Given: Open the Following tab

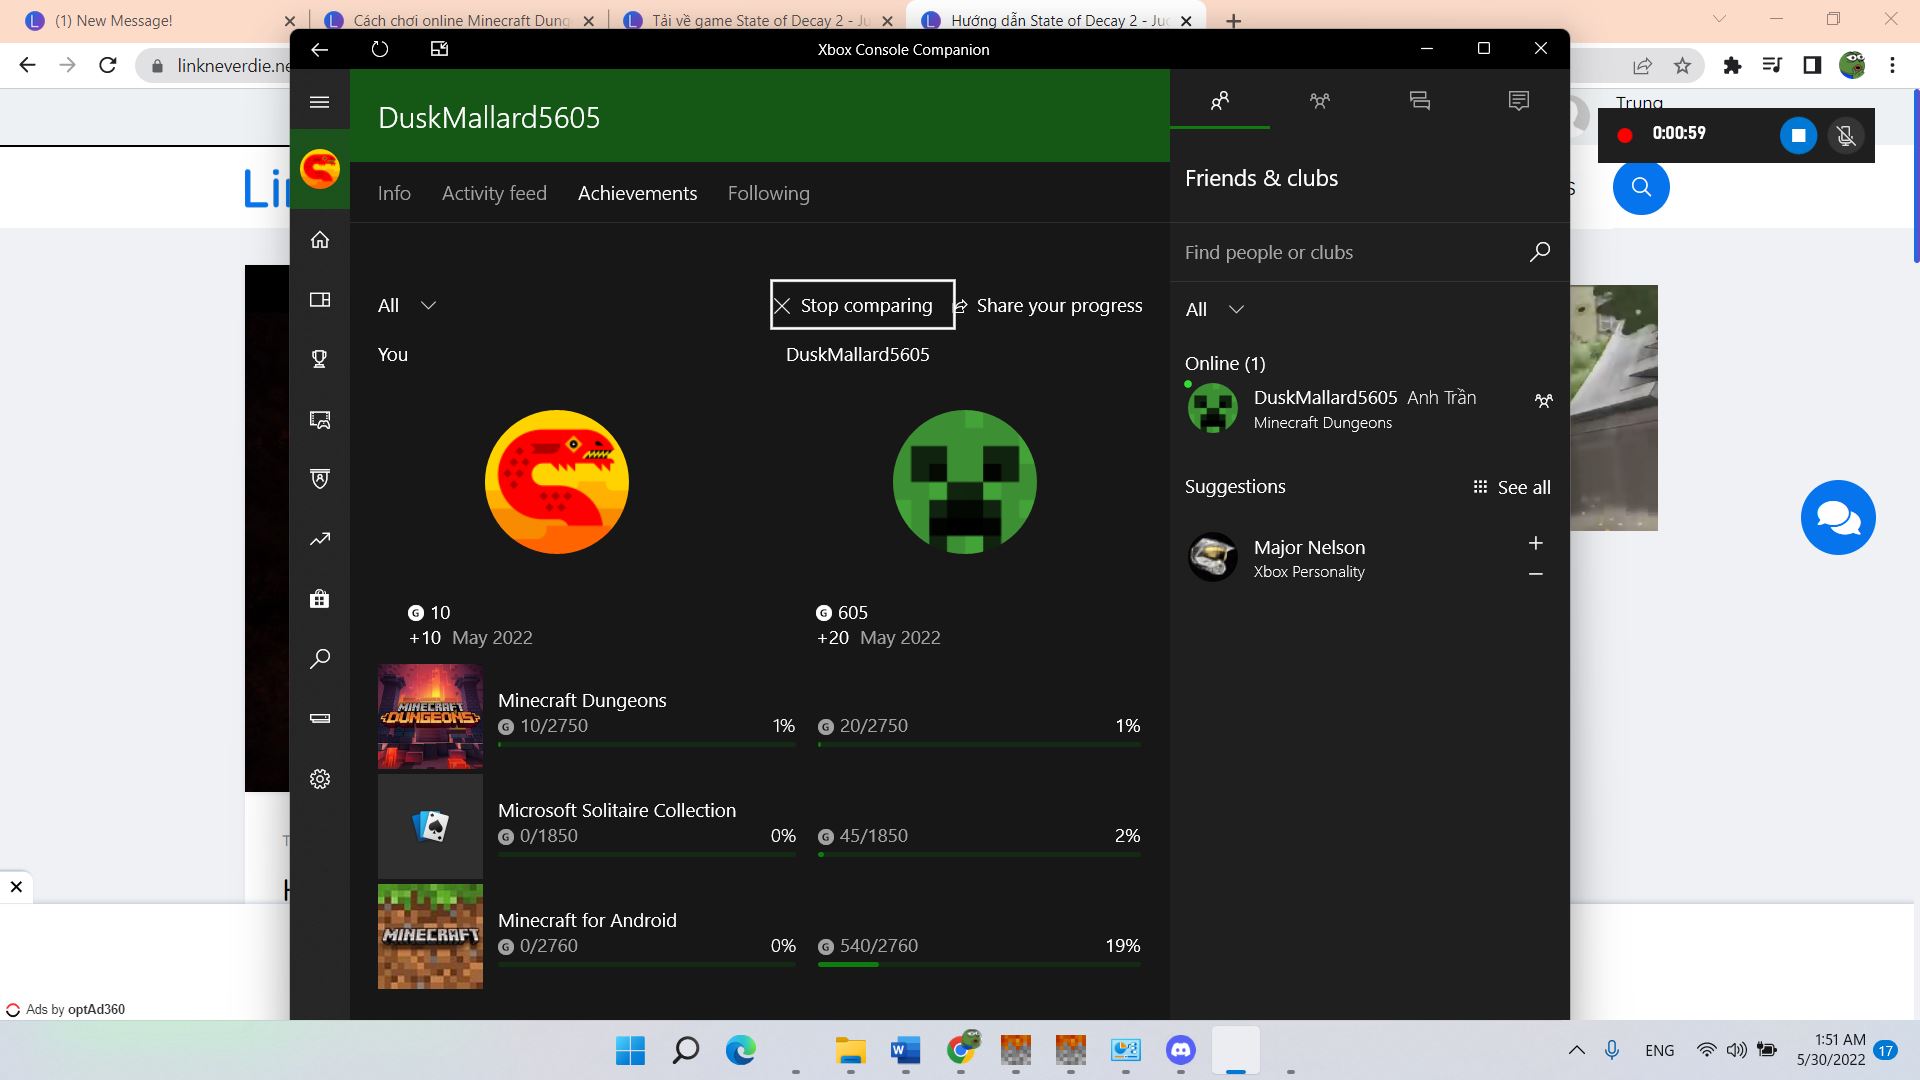Looking at the screenshot, I should (768, 193).
